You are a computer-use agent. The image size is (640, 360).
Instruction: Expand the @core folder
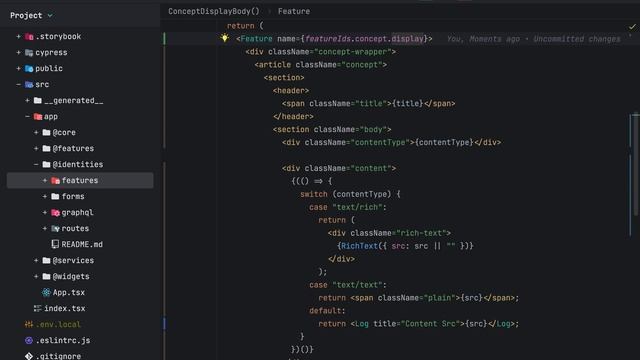36,133
